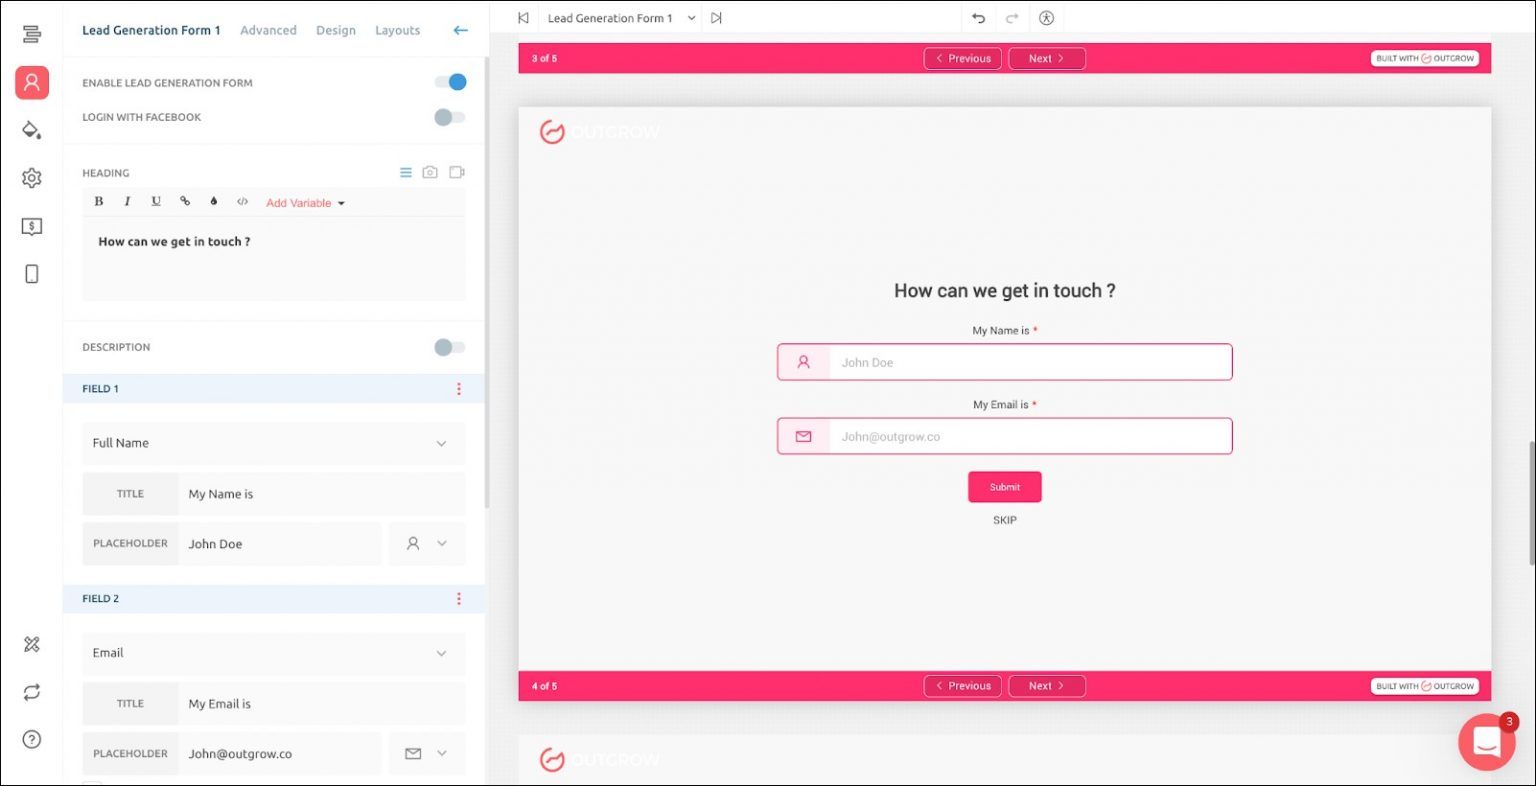Click the undo arrow in top toolbar
Image resolution: width=1536 pixels, height=786 pixels.
978,18
